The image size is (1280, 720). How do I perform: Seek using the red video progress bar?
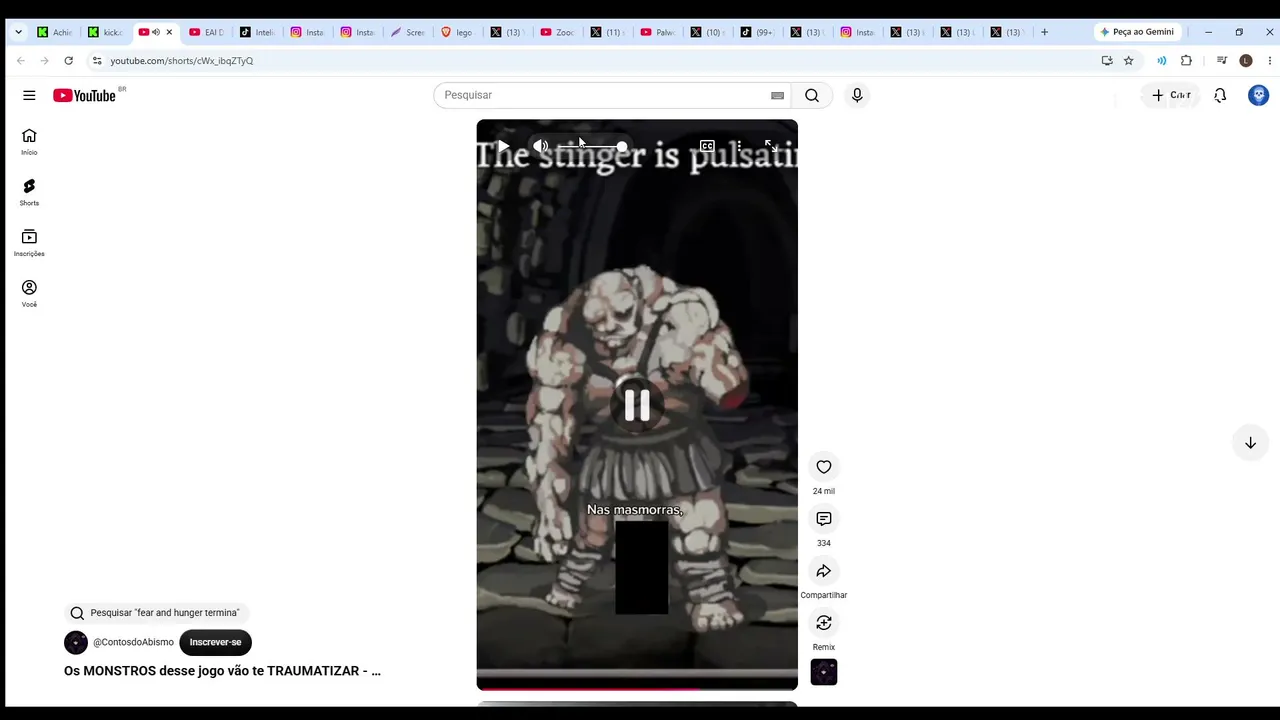pyautogui.click(x=637, y=688)
